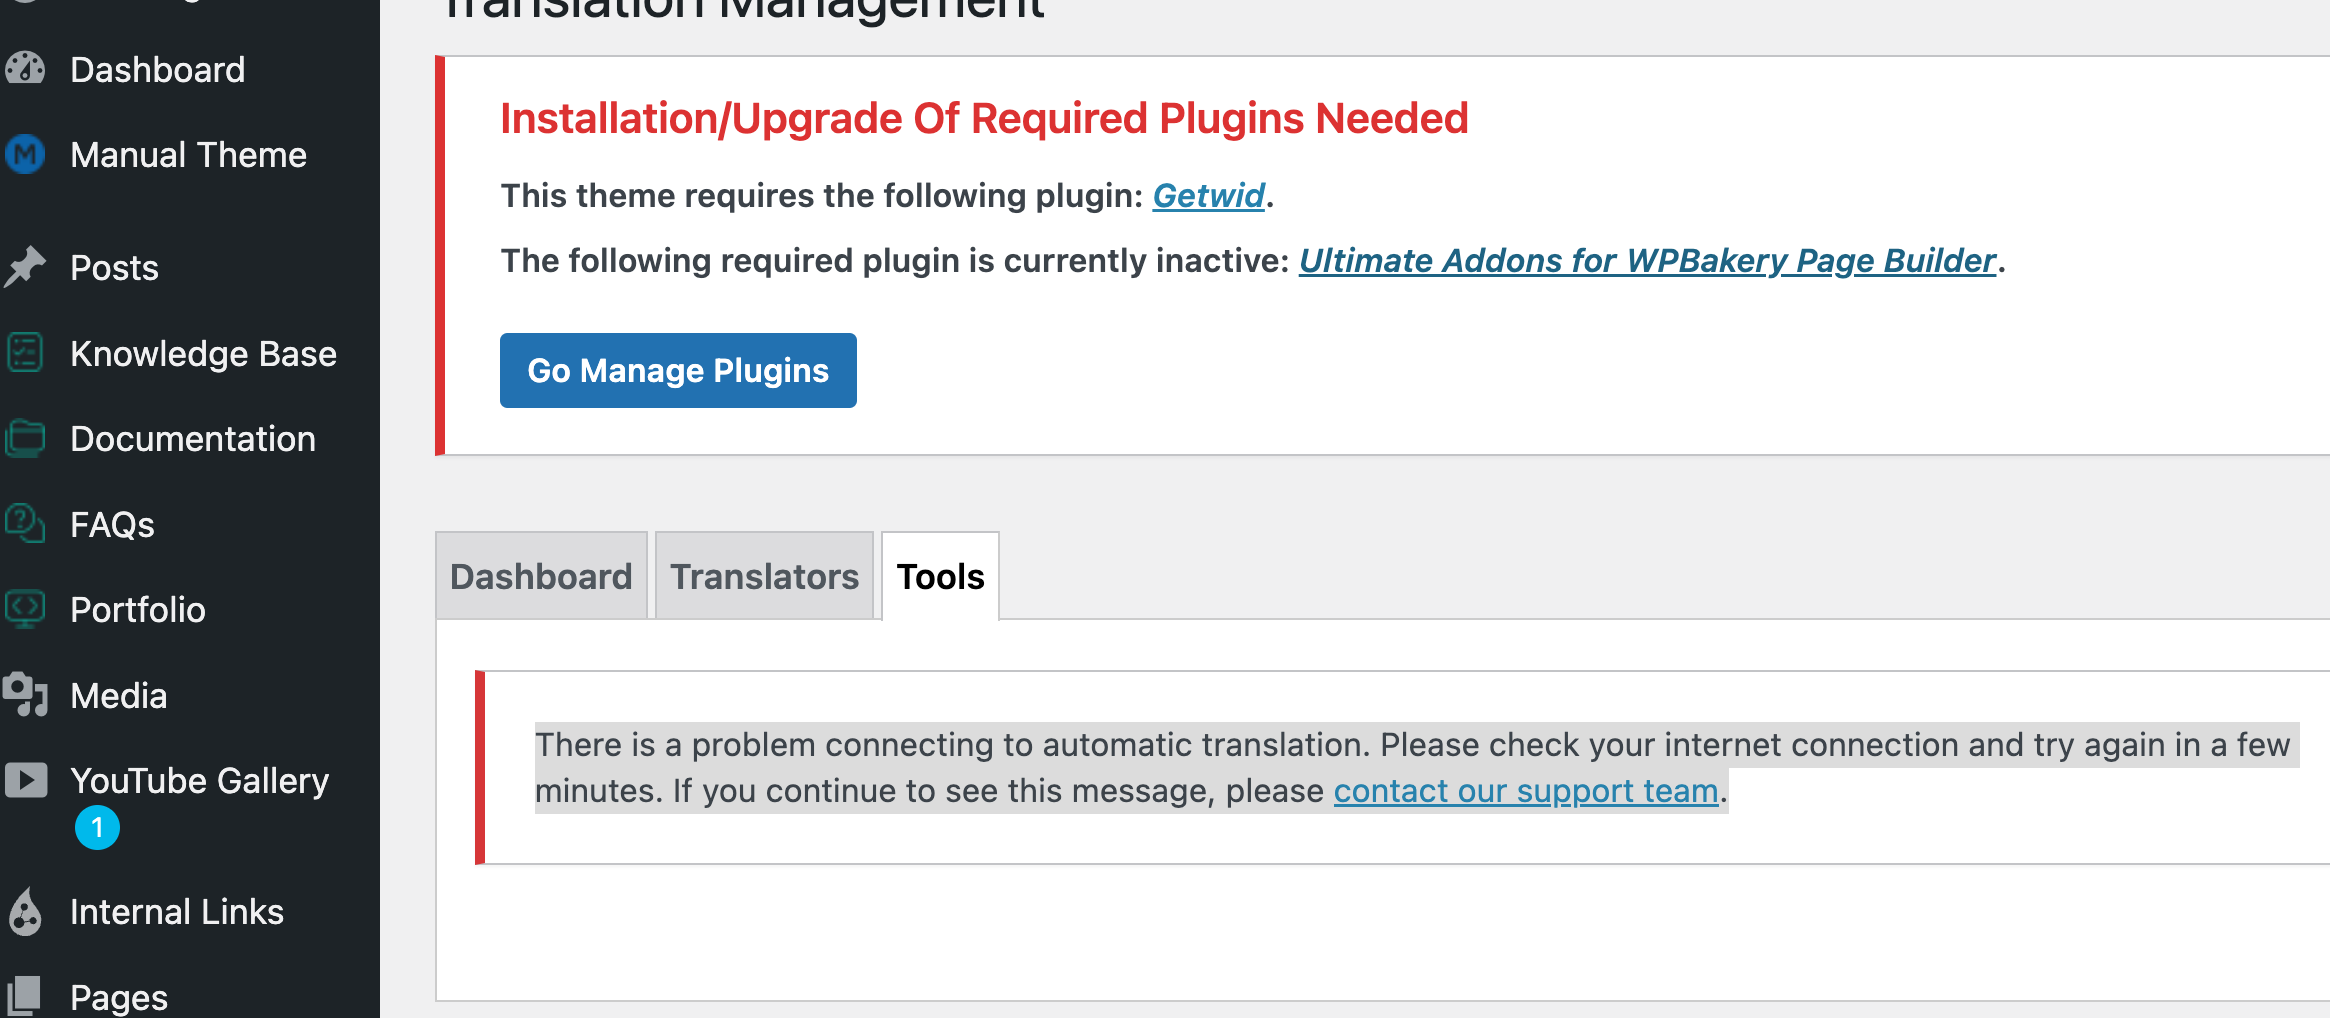Screen dimensions: 2330x1018
Task: Open Pages using its sidebar icon
Action: (x=24, y=996)
